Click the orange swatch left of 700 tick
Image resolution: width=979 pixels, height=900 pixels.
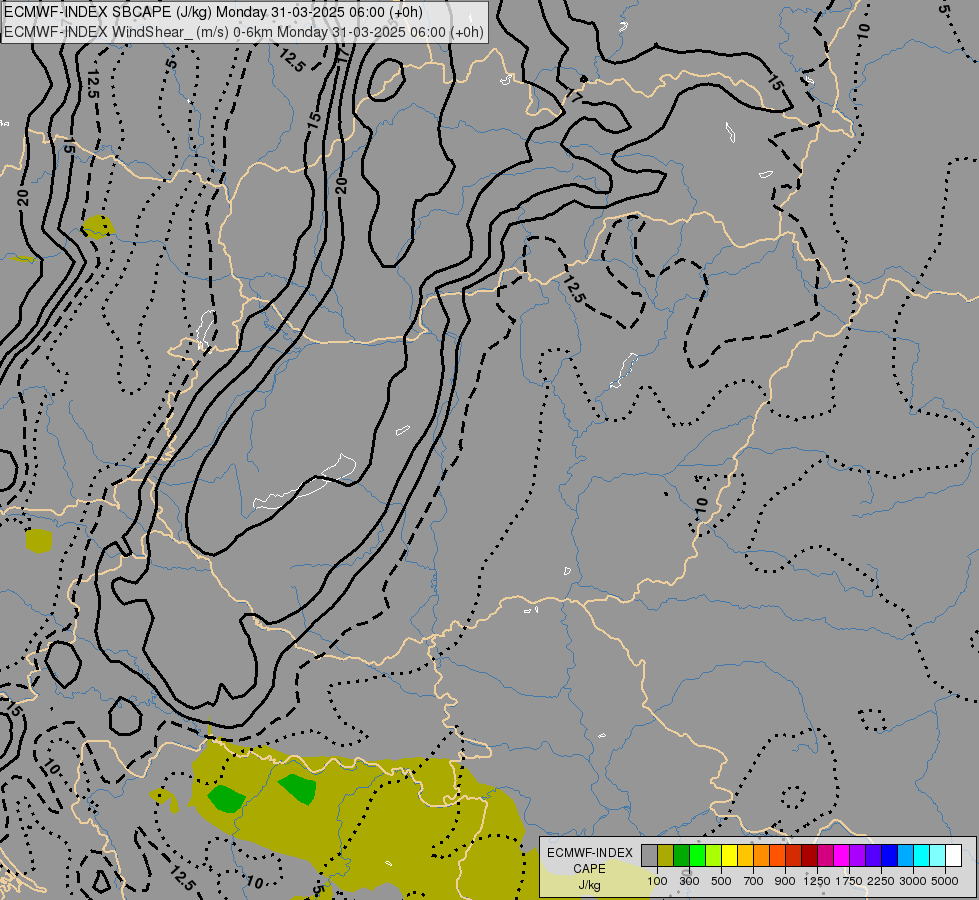tap(762, 855)
